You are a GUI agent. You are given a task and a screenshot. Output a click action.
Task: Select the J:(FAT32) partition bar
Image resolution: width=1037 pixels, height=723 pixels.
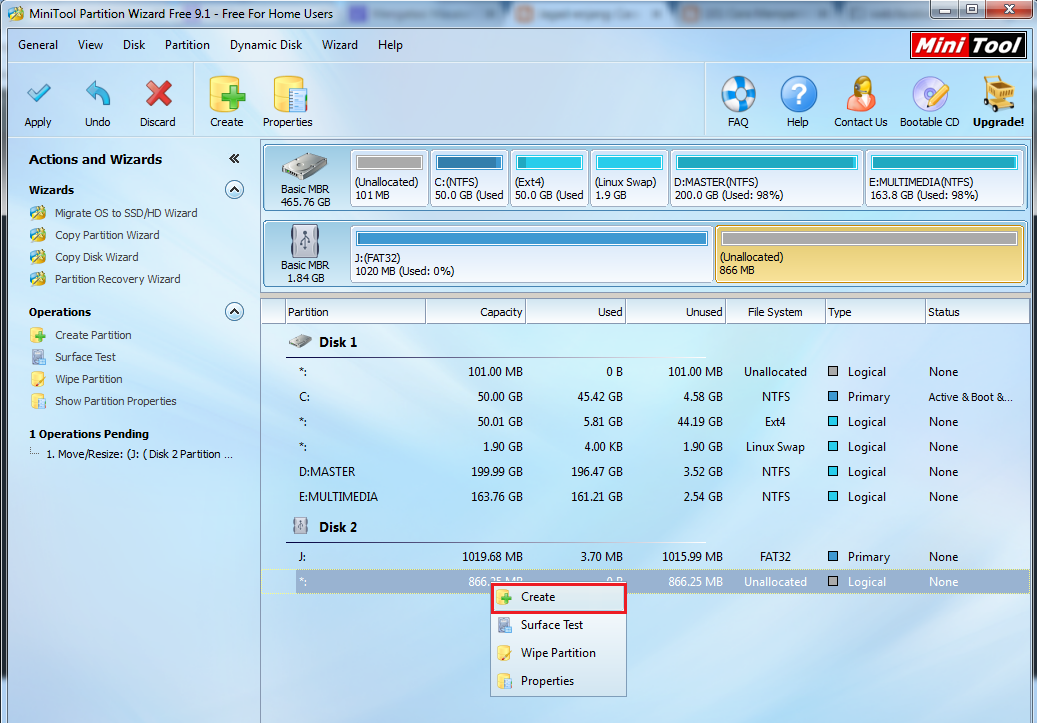point(530,253)
